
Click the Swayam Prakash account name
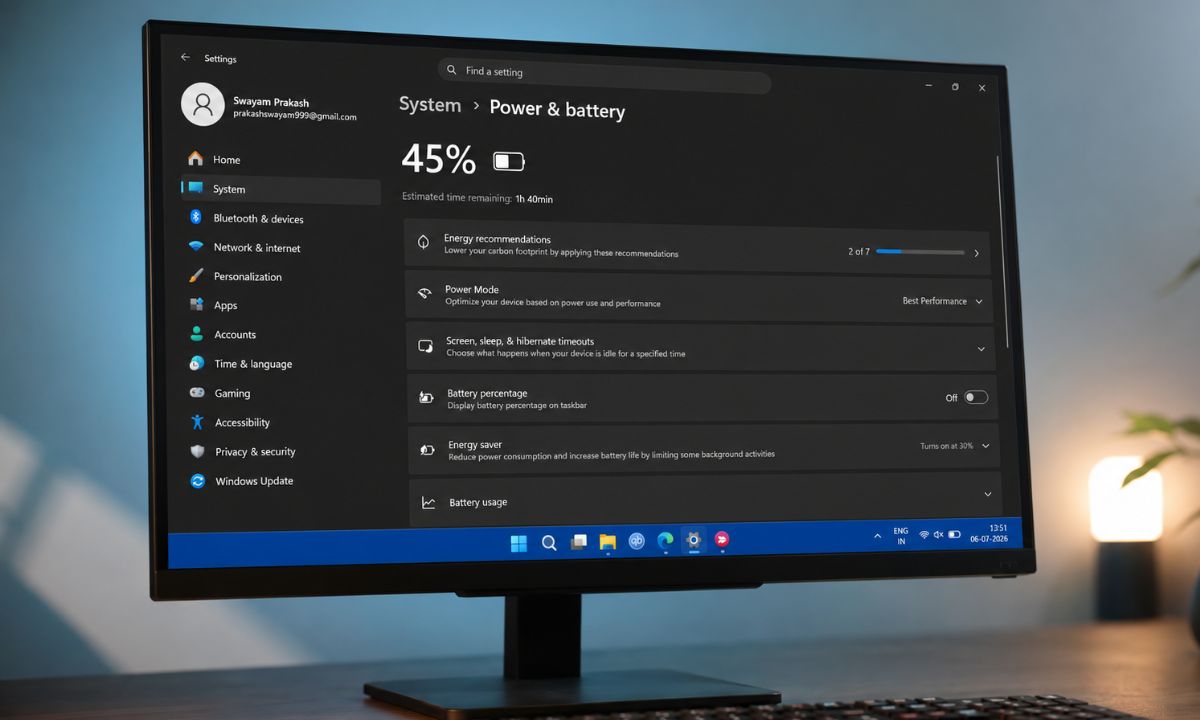[269, 102]
